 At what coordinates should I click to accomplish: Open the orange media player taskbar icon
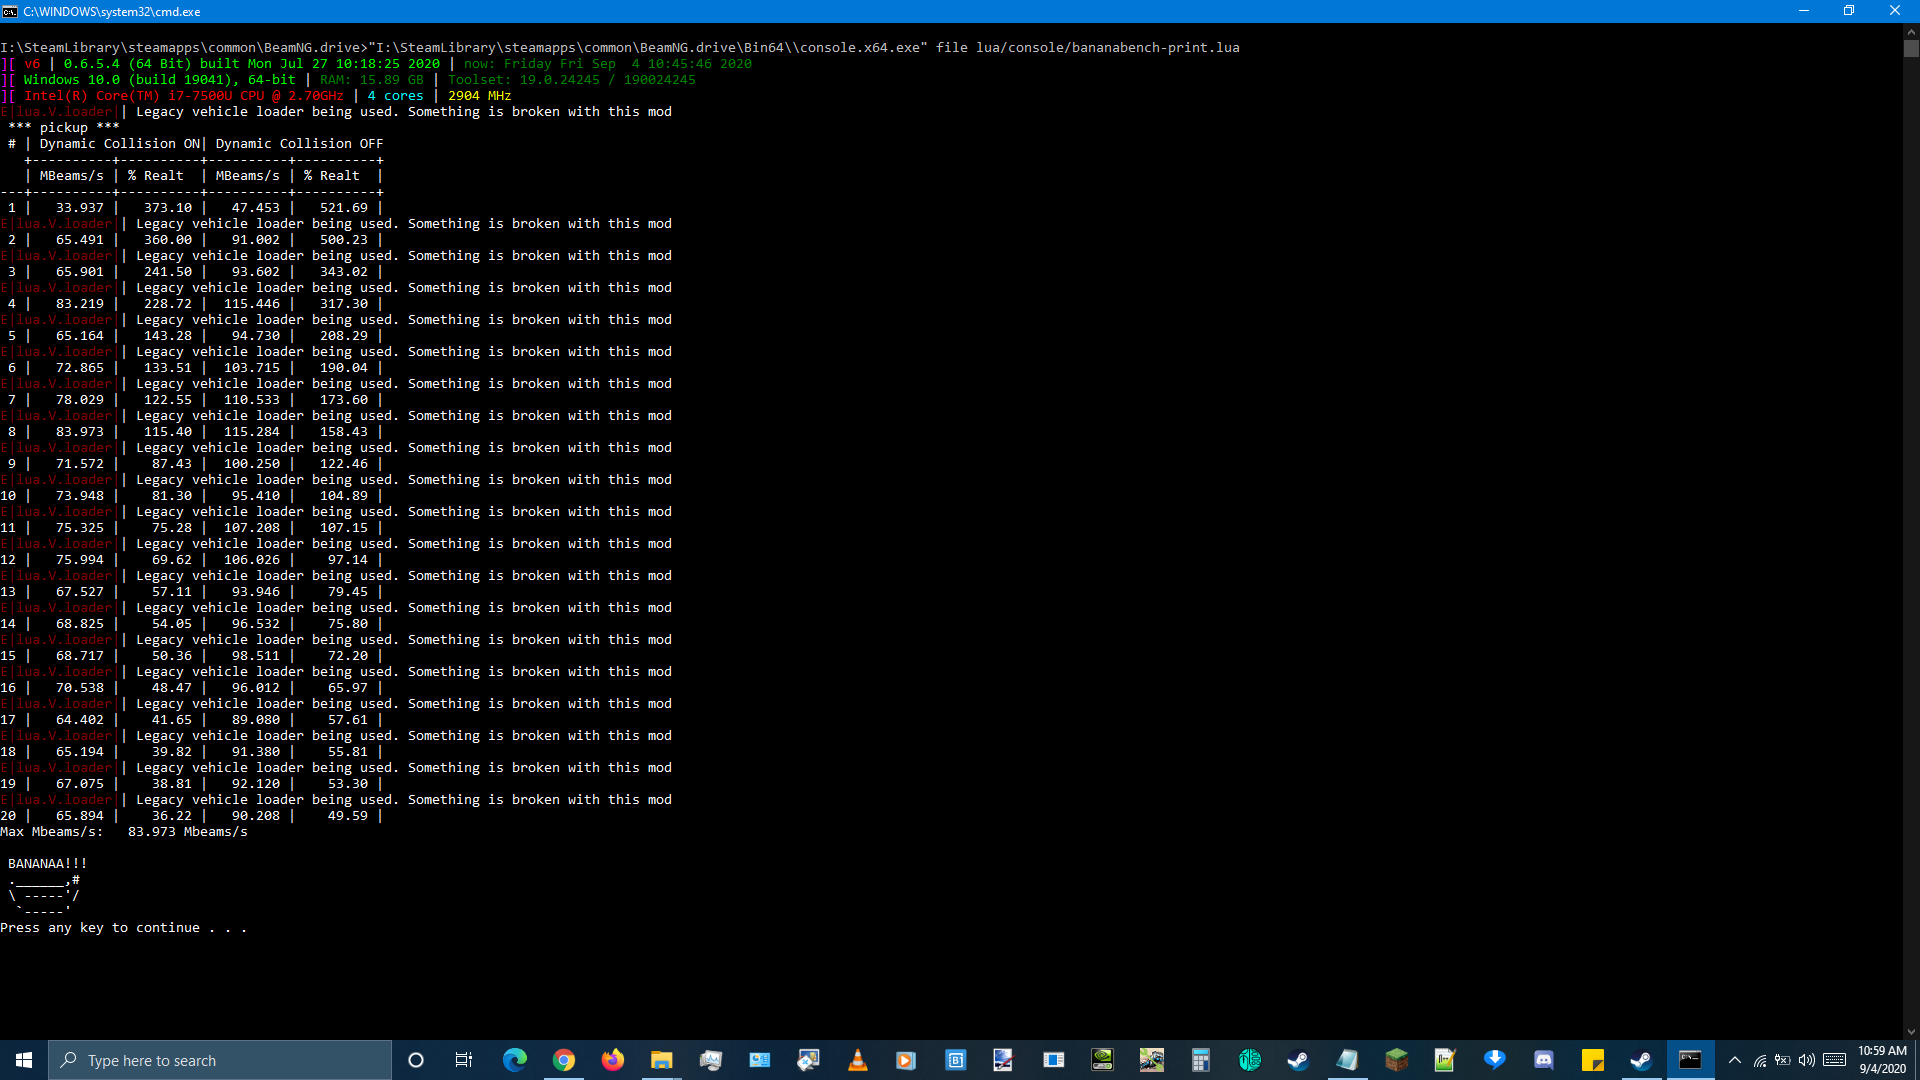(906, 1060)
